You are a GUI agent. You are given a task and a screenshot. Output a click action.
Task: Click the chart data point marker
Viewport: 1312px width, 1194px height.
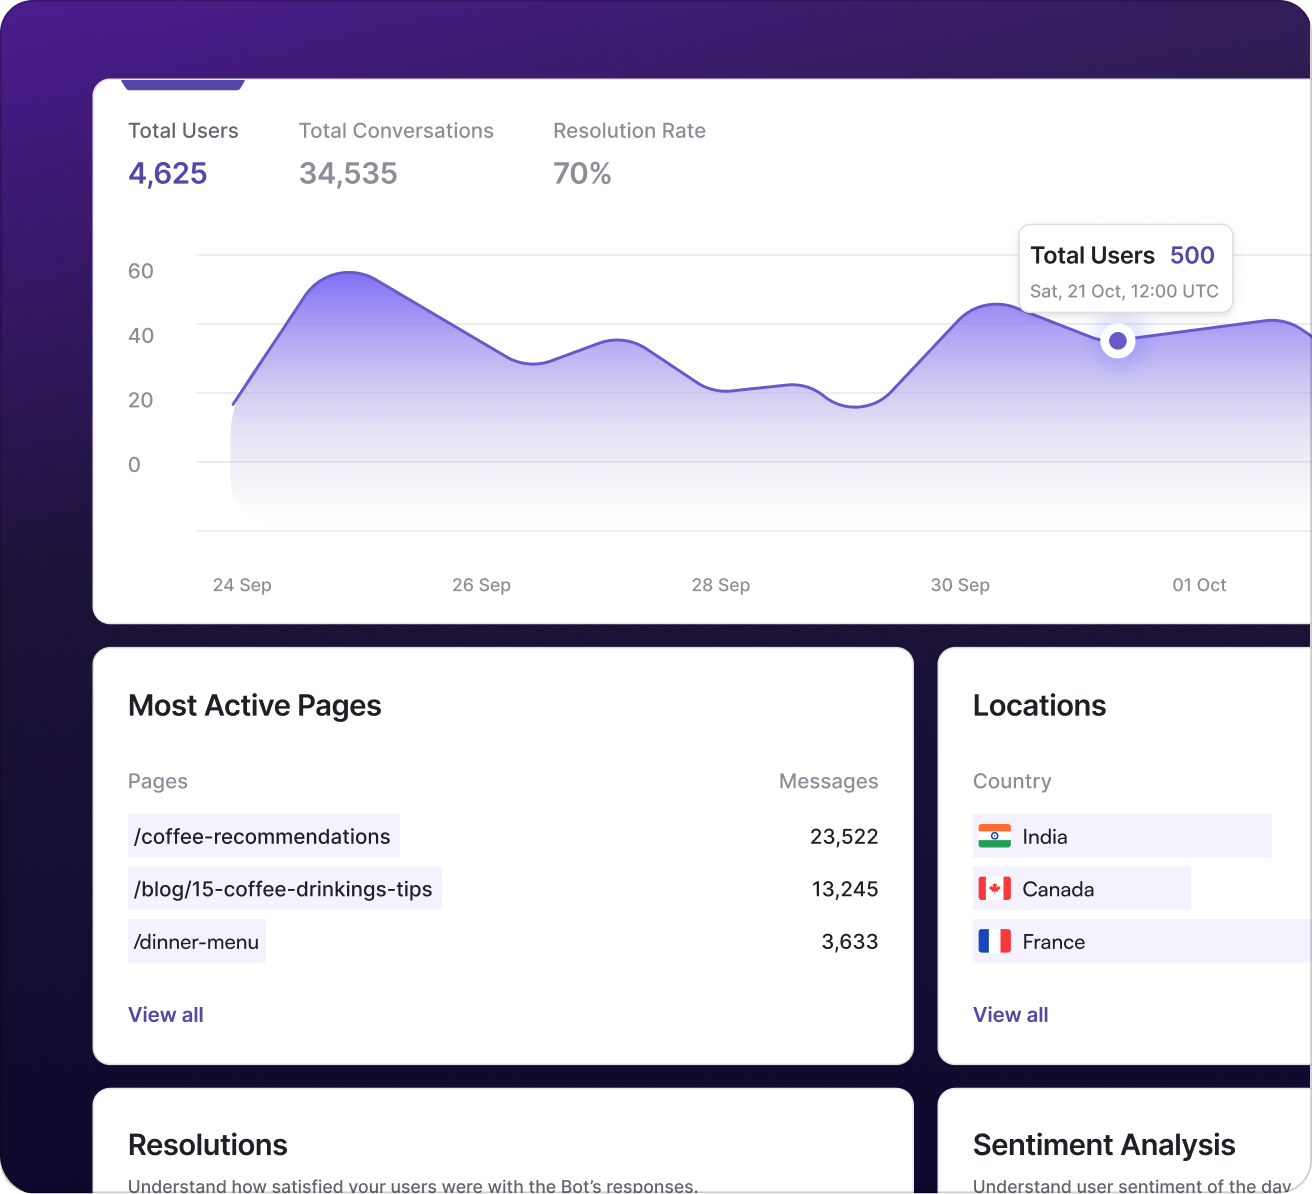point(1117,341)
